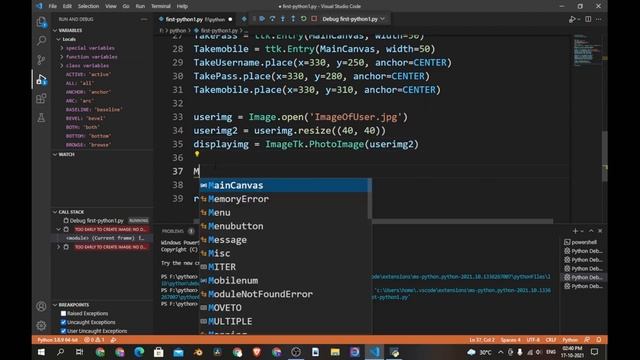Open the Edit menu

[x=67, y=6]
